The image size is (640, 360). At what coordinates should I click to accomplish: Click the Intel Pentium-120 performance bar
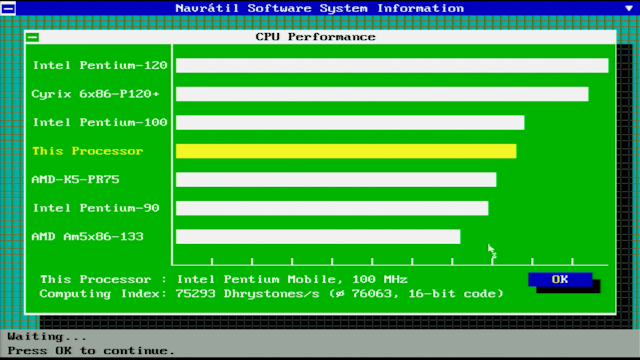[x=392, y=65]
